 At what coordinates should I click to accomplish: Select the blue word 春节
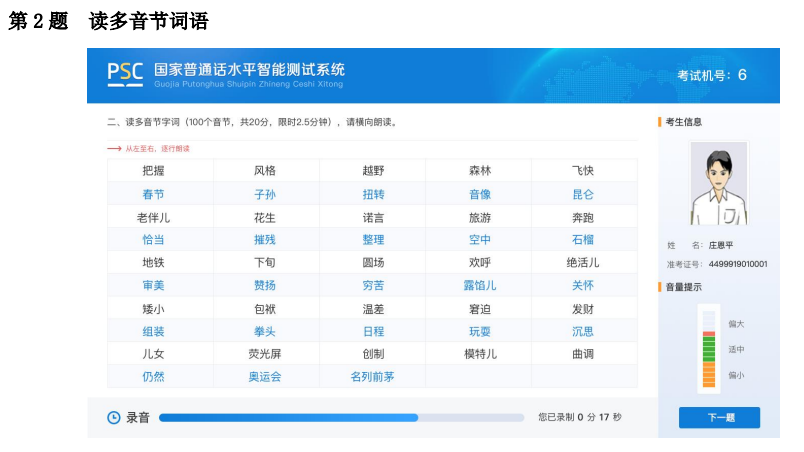pos(153,194)
